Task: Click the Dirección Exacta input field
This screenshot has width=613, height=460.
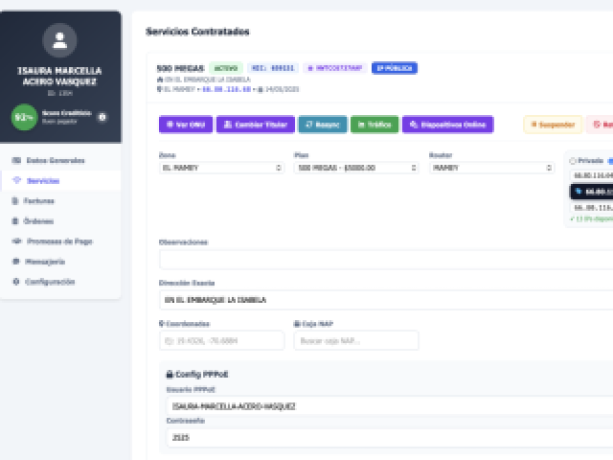Action: [386, 300]
